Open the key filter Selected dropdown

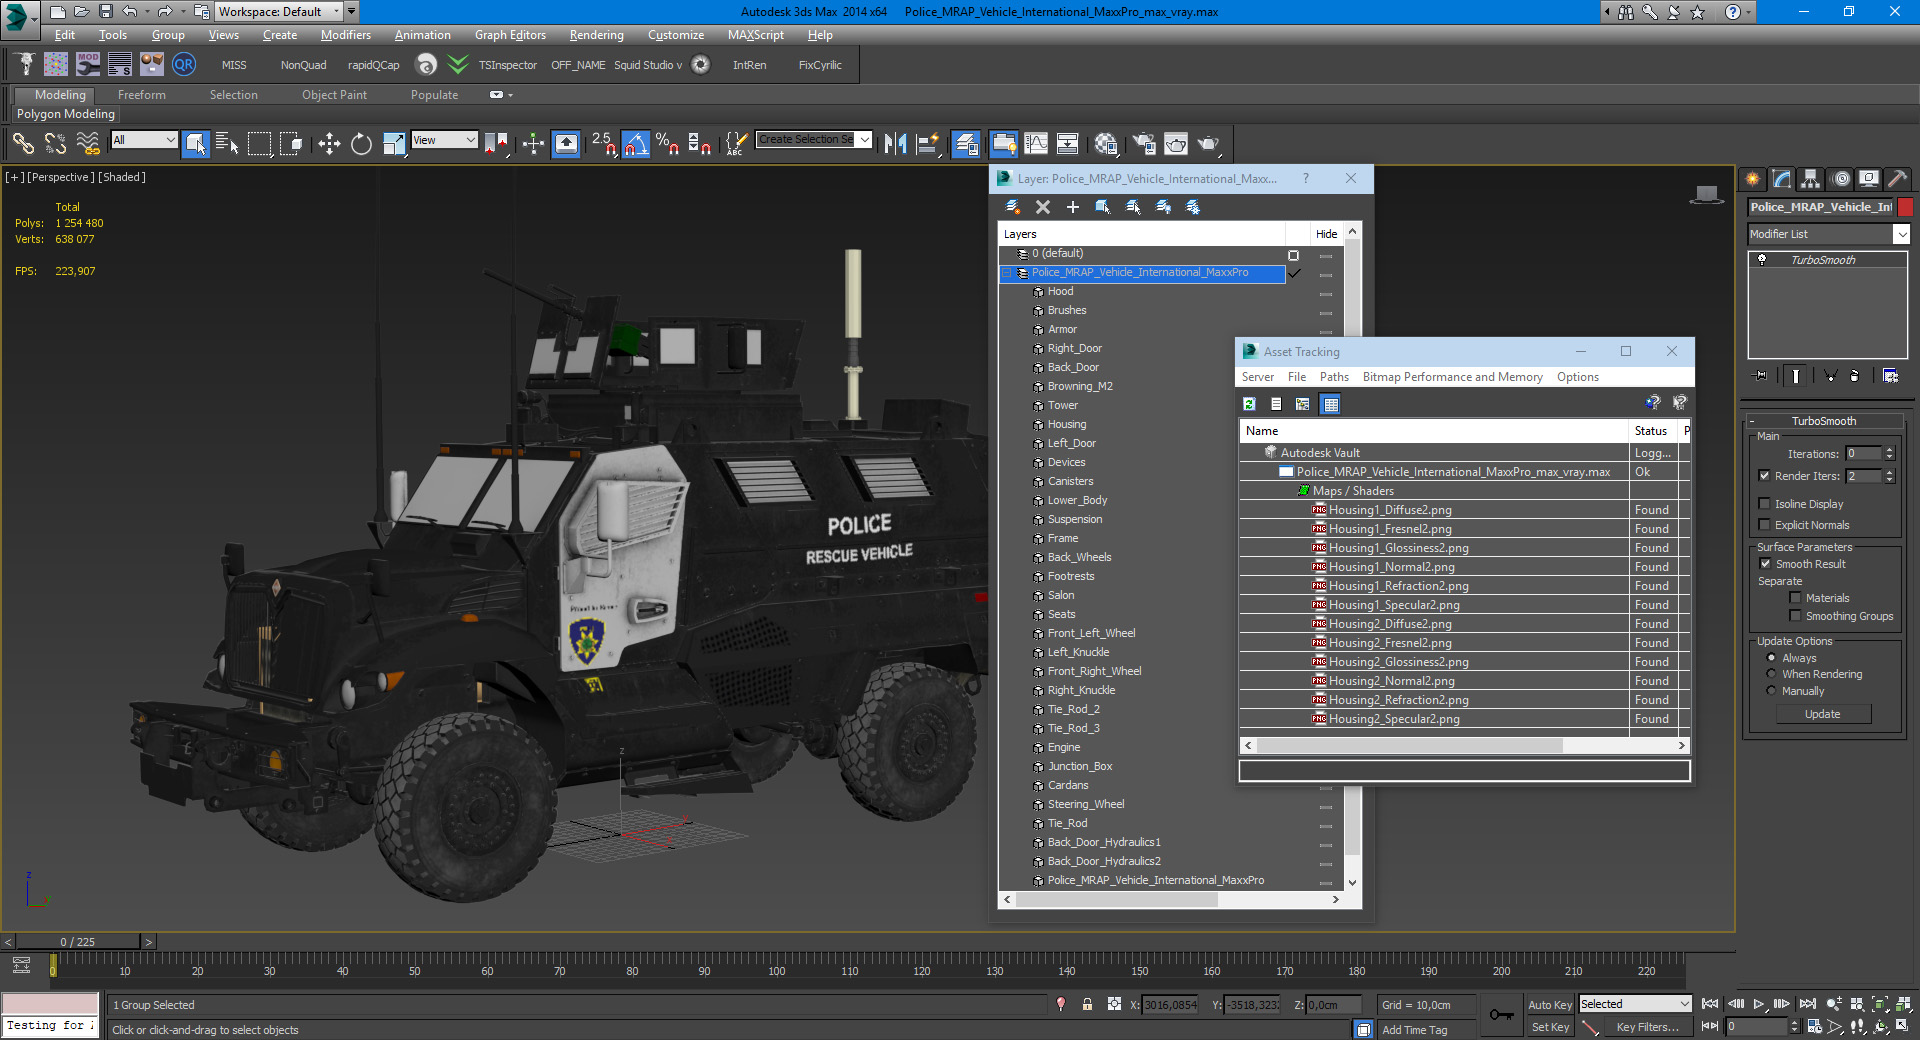(x=1635, y=1004)
